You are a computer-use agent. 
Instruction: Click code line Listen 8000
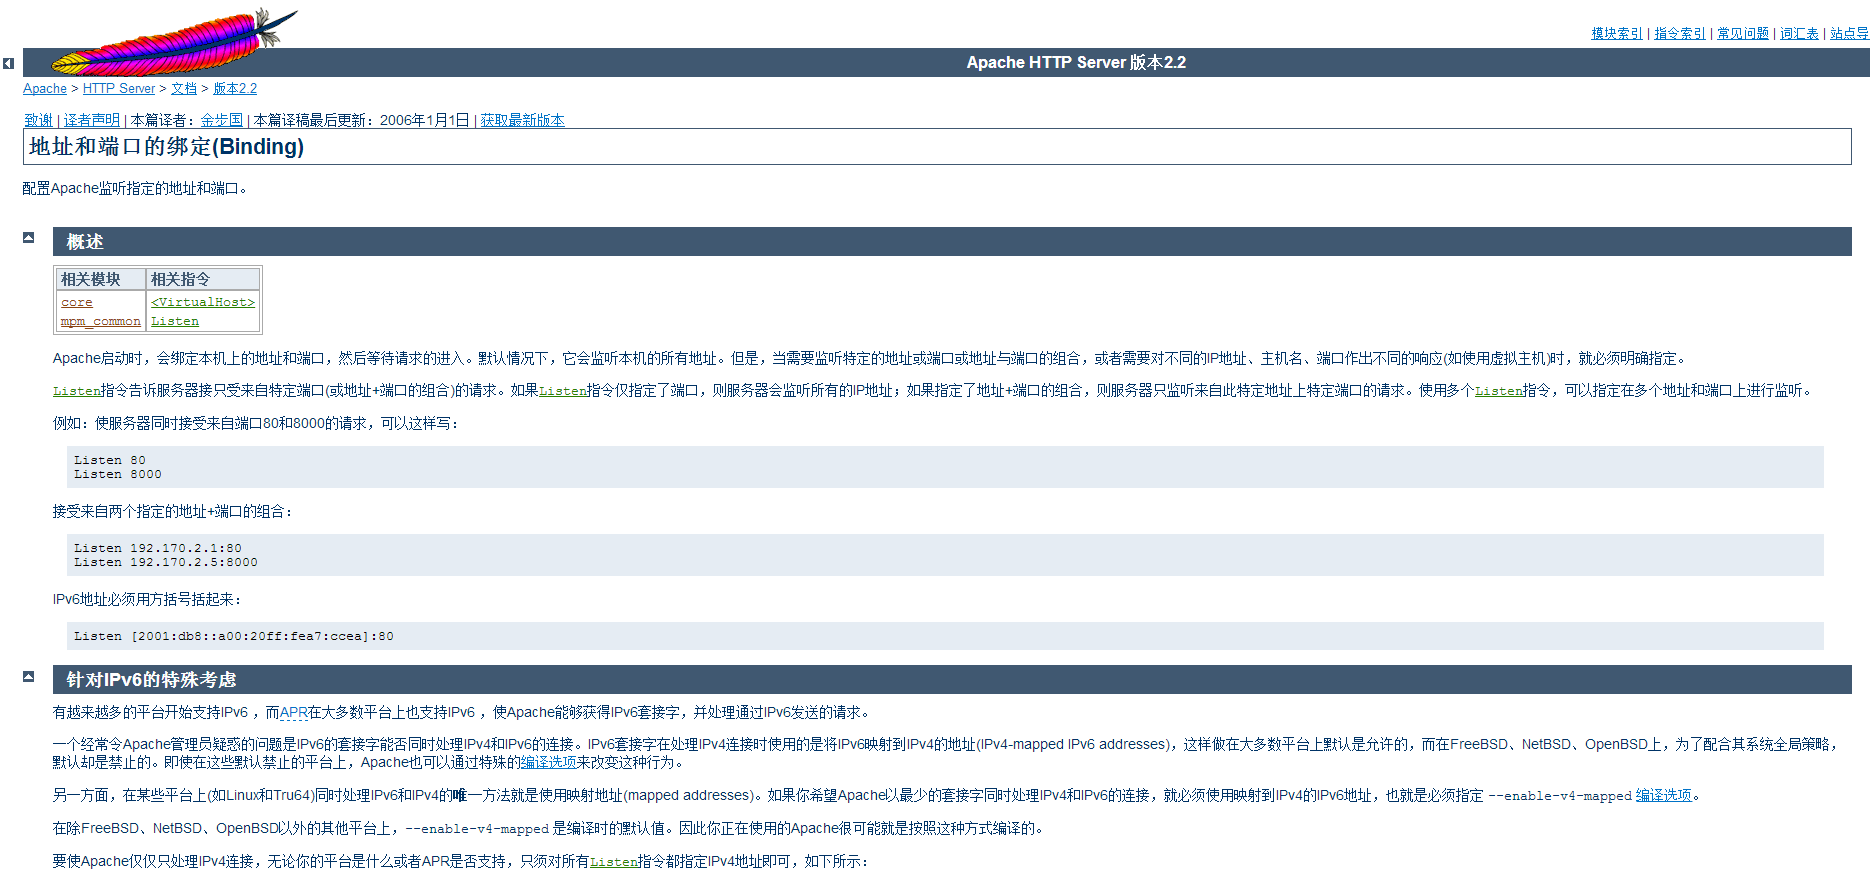tap(118, 474)
